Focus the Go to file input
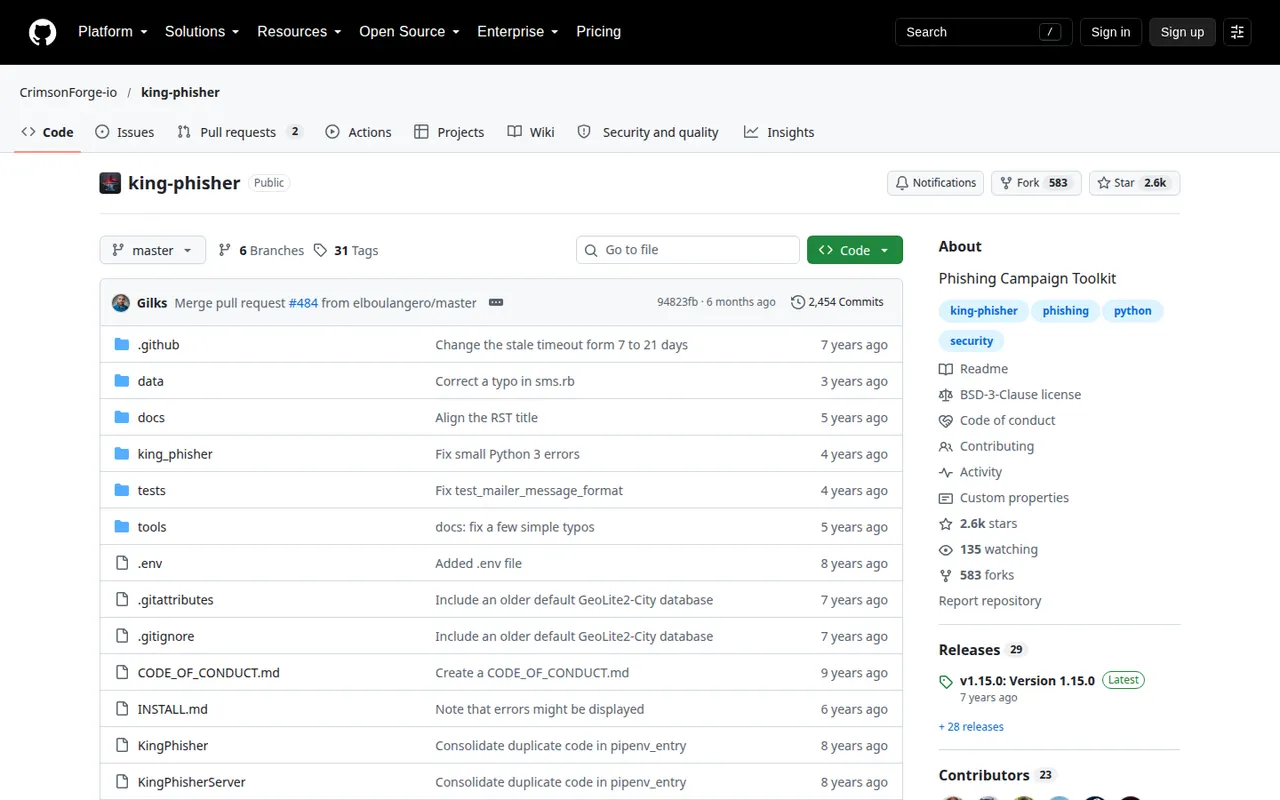Viewport: 1280px width, 800px height. click(688, 250)
